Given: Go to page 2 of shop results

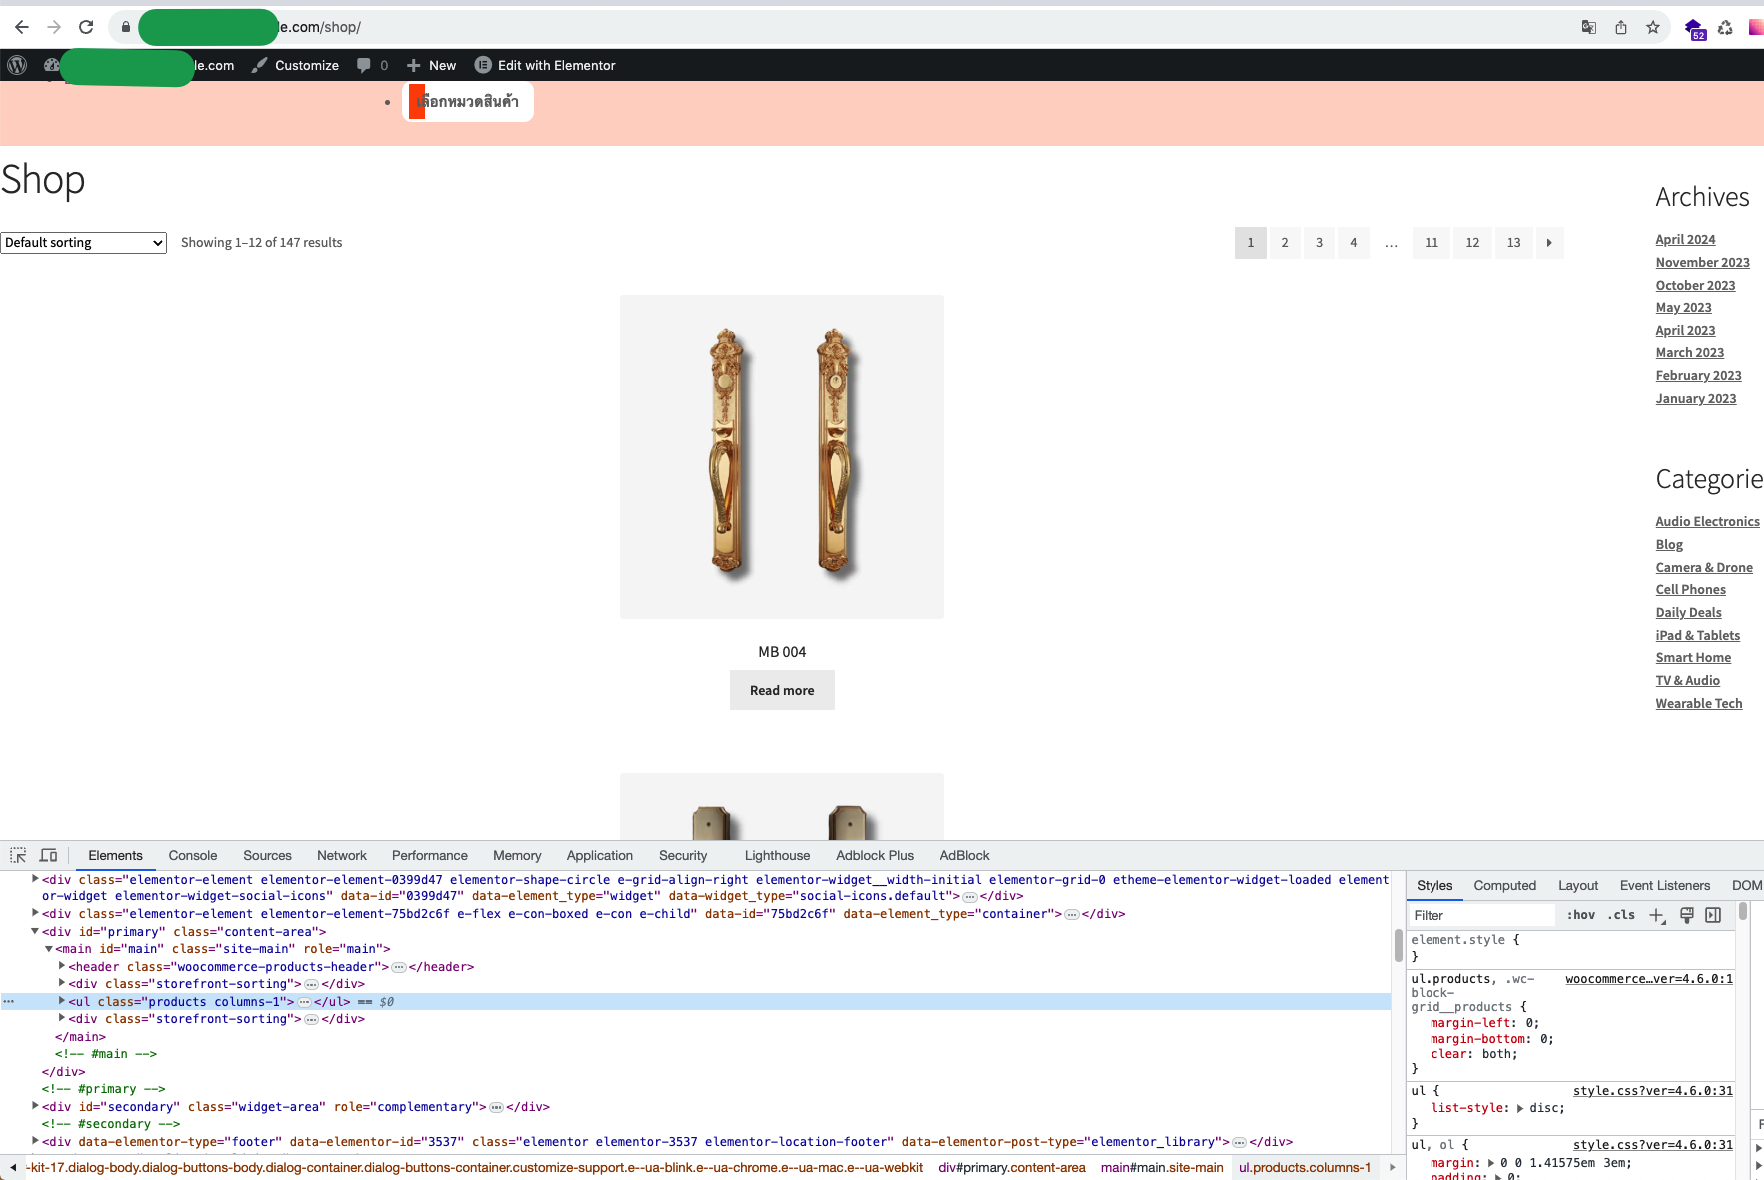Looking at the screenshot, I should tap(1285, 243).
